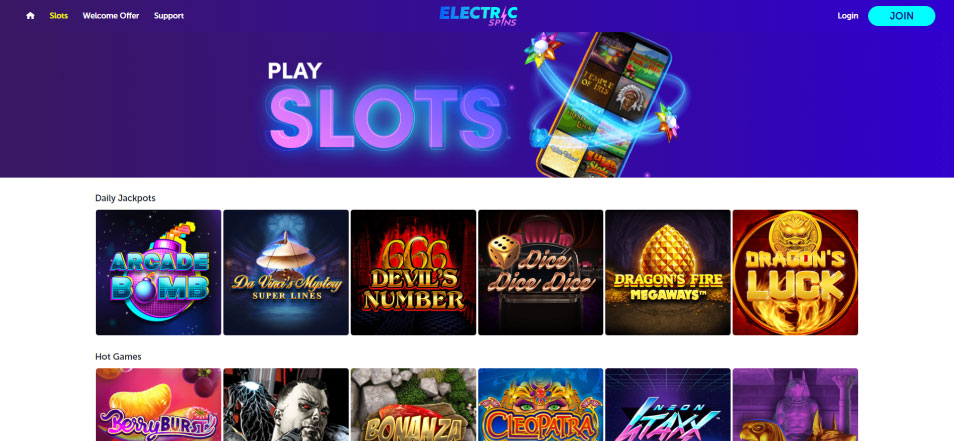Launch the 666 Devil's Number slot

click(x=413, y=273)
